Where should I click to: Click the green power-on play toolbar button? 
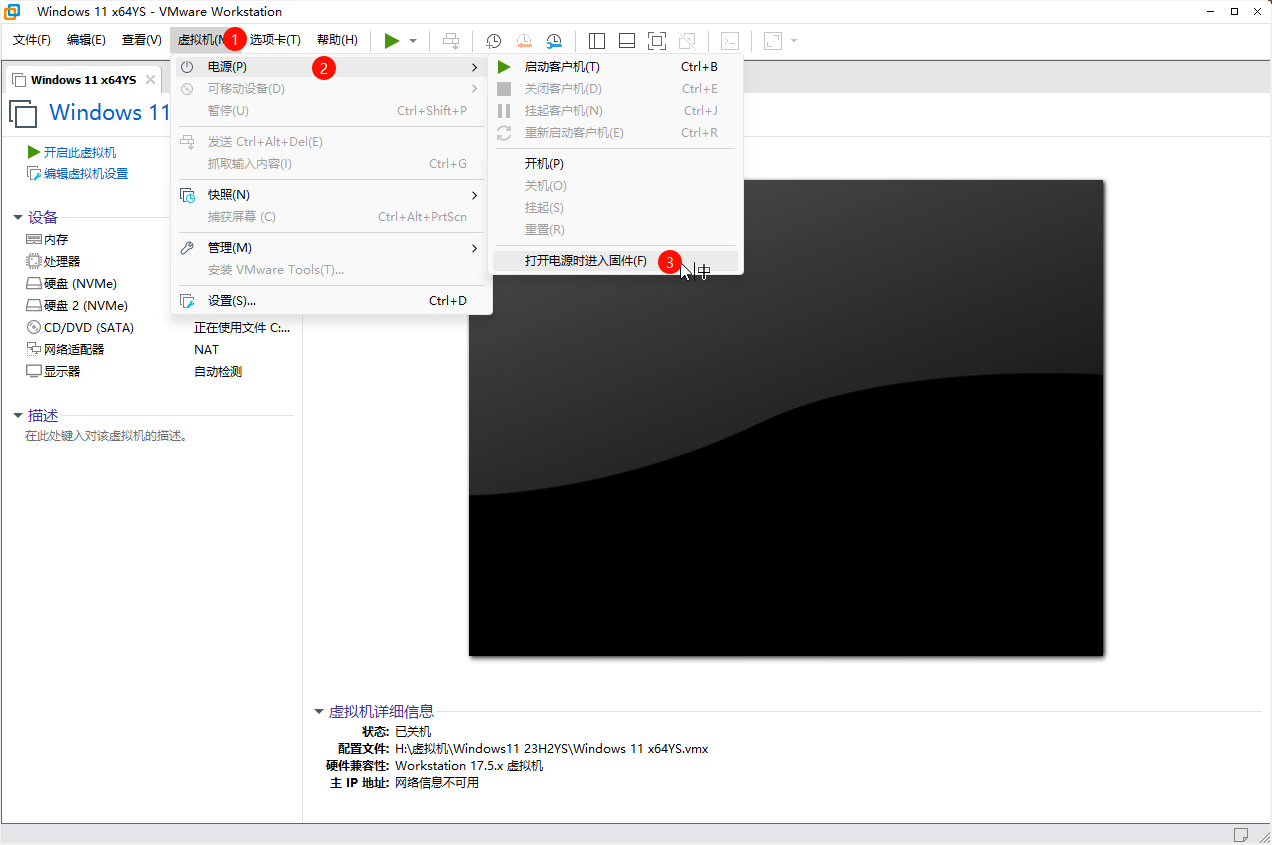click(392, 40)
